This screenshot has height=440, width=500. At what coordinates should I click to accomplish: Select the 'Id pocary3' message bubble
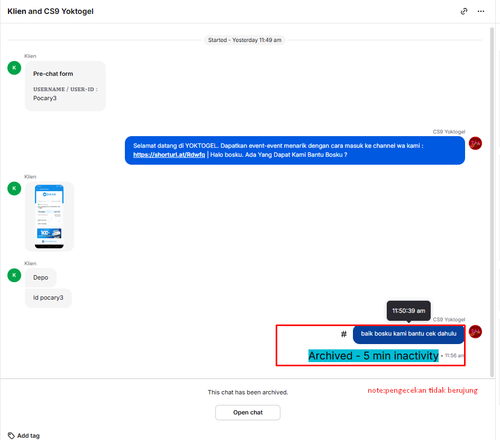coord(48,298)
